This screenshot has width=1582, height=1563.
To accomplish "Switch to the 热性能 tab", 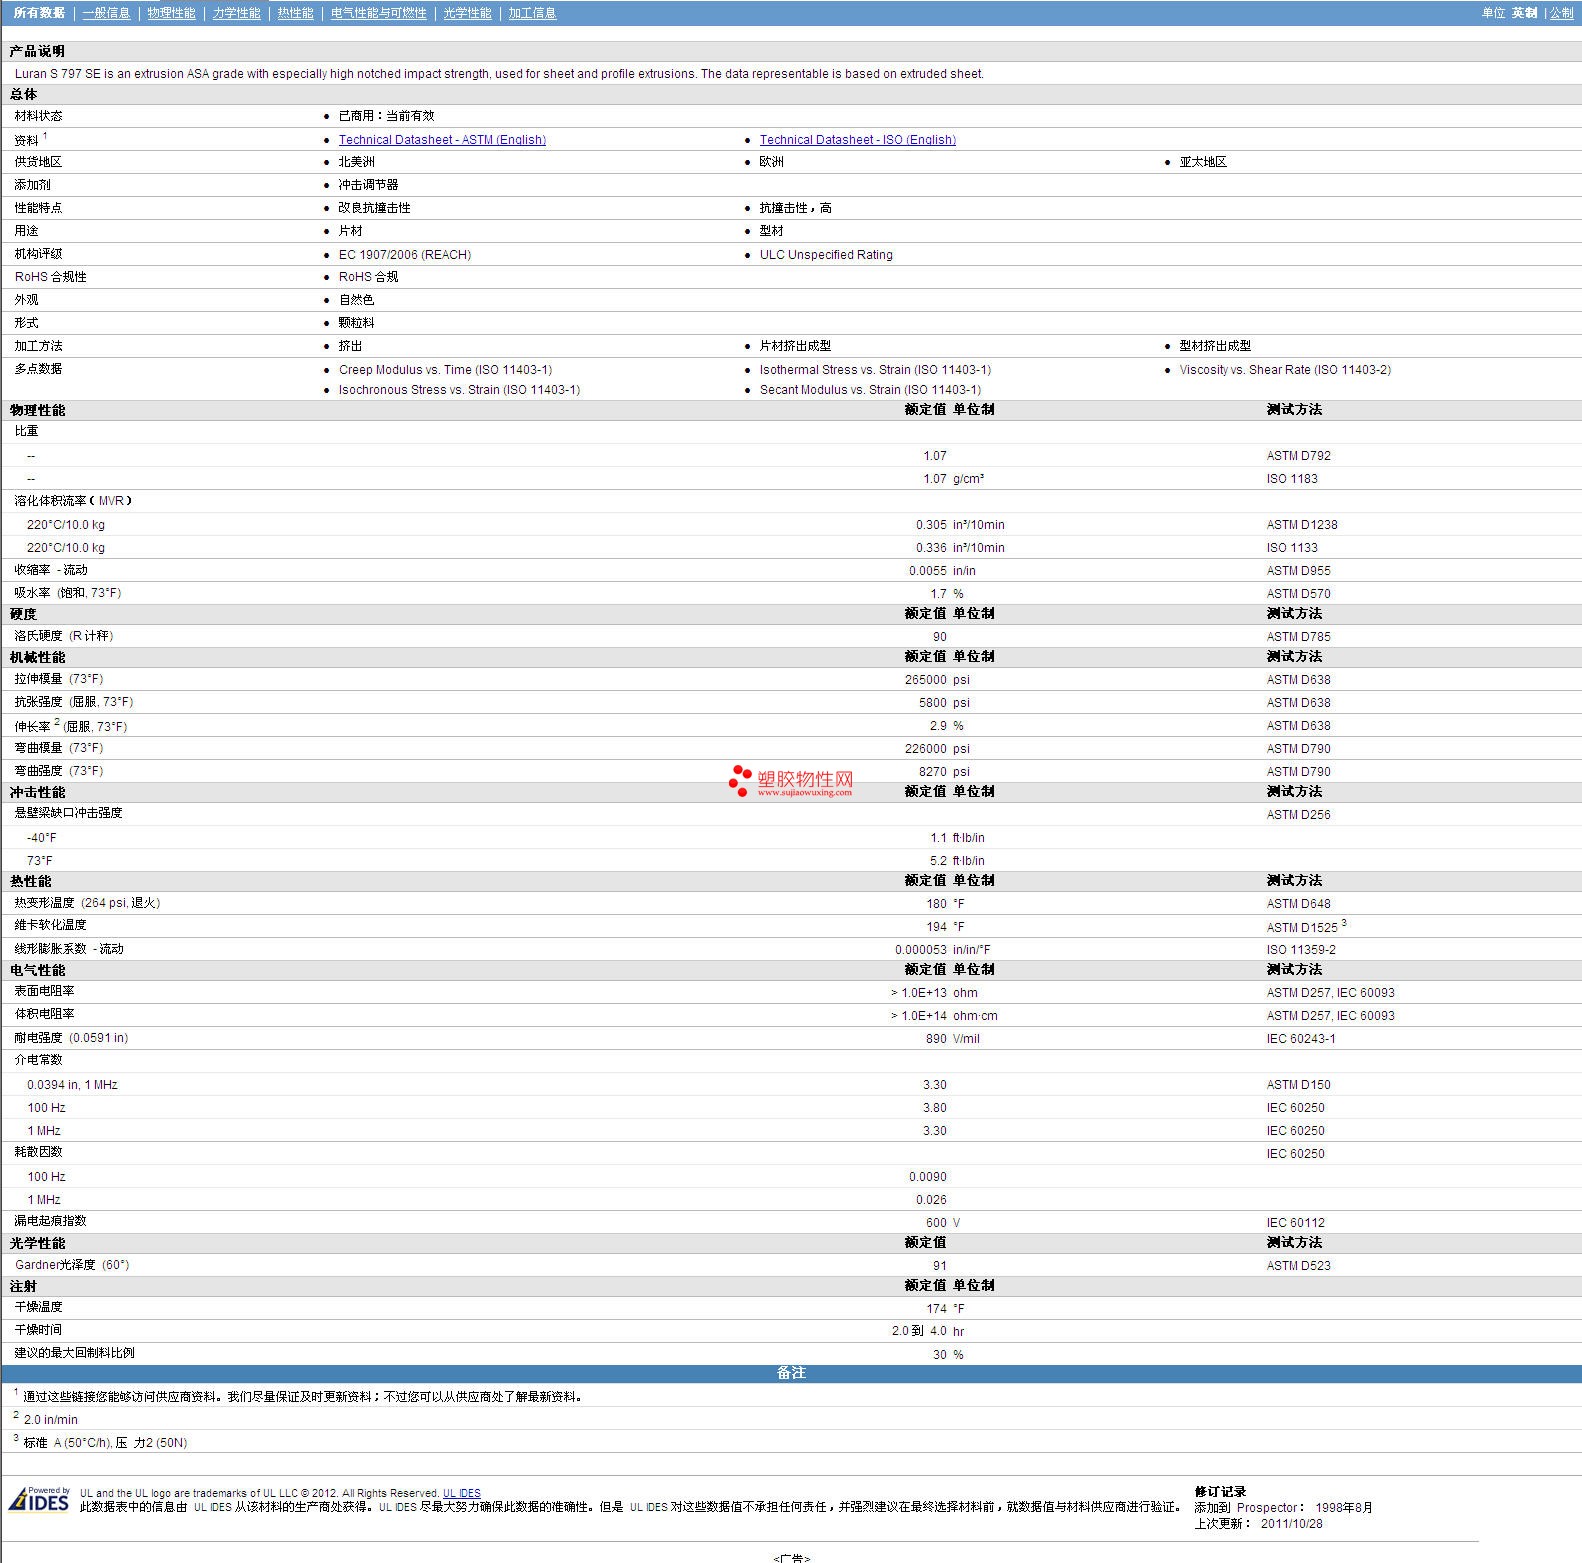I will click(x=295, y=13).
